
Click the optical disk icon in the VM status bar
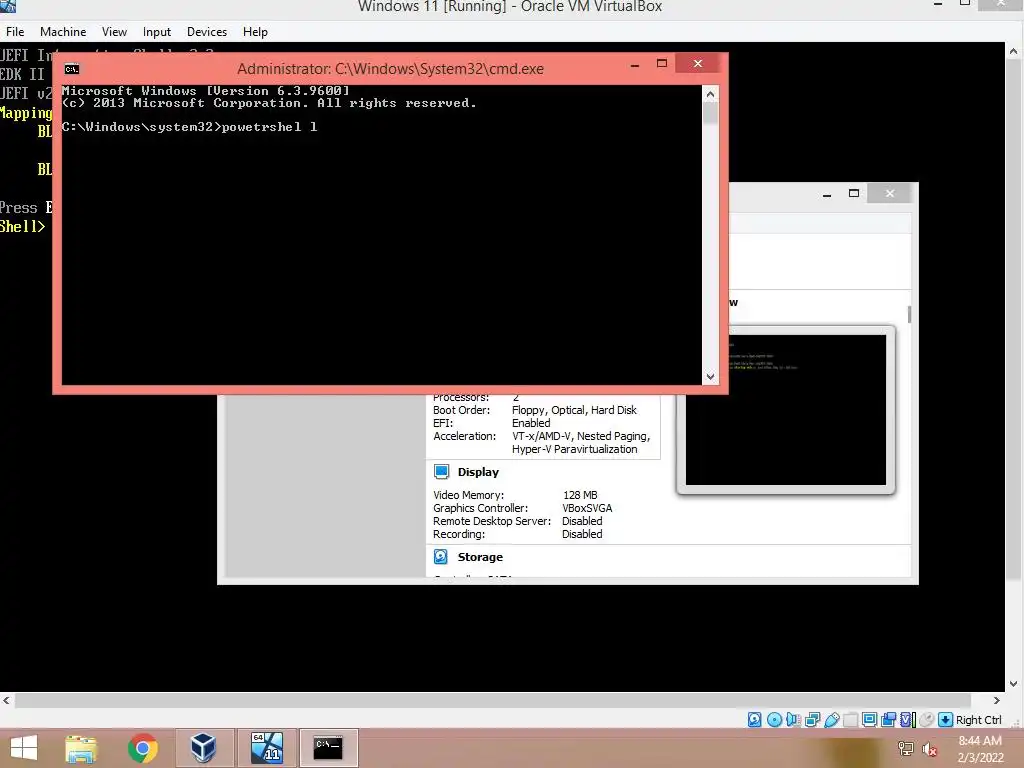(775, 720)
